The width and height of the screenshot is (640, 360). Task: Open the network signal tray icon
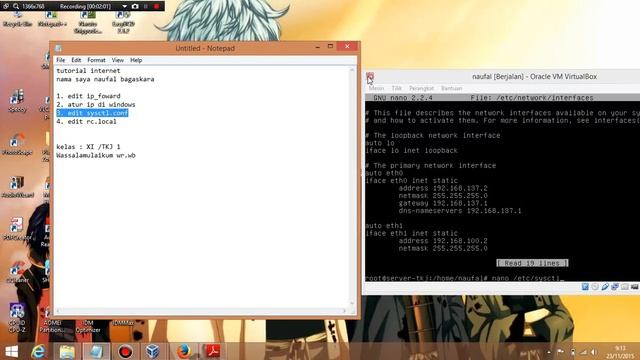pos(583,352)
